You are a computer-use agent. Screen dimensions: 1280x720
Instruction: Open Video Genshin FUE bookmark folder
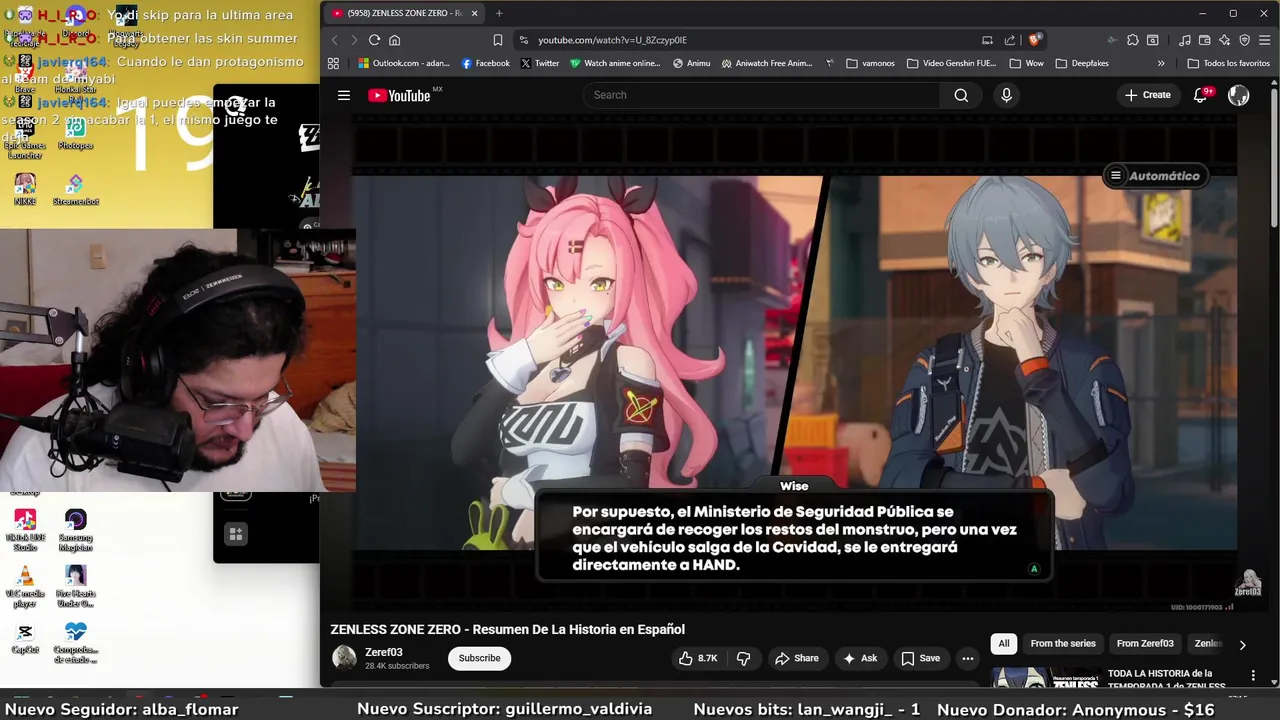951,63
